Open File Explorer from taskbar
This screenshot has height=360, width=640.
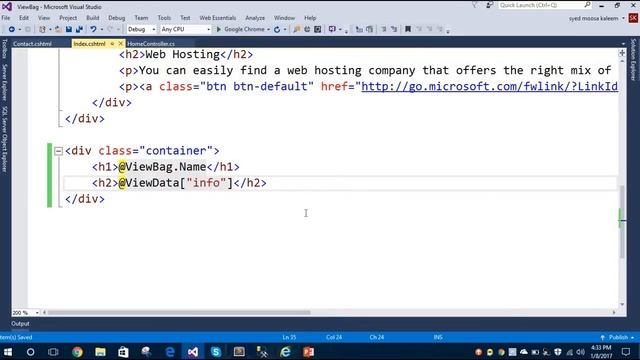[x=100, y=352]
